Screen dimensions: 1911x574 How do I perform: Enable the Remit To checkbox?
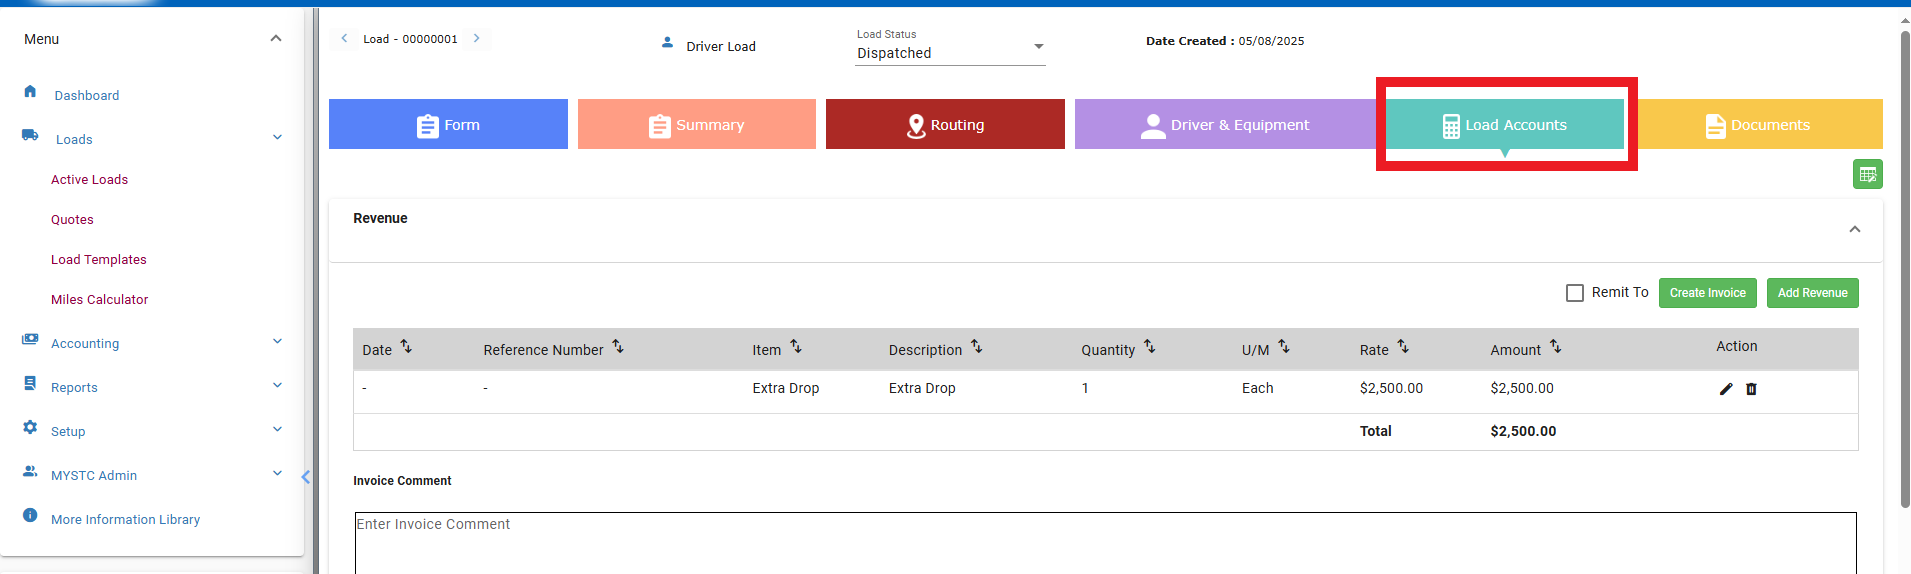point(1575,293)
